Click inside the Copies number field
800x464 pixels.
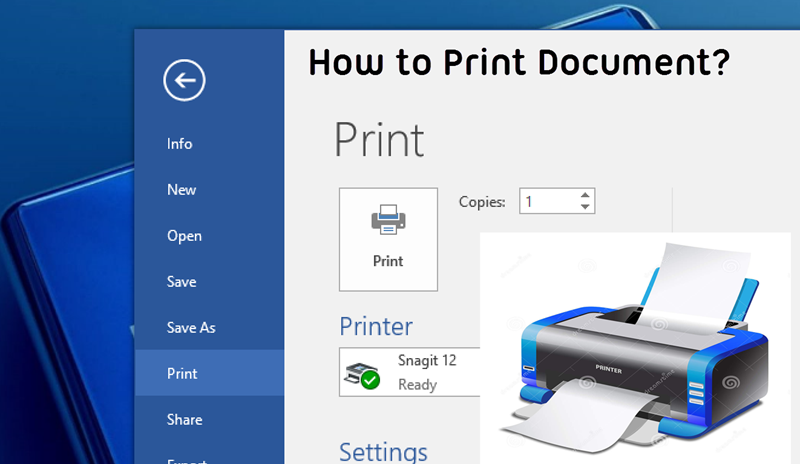coord(545,201)
